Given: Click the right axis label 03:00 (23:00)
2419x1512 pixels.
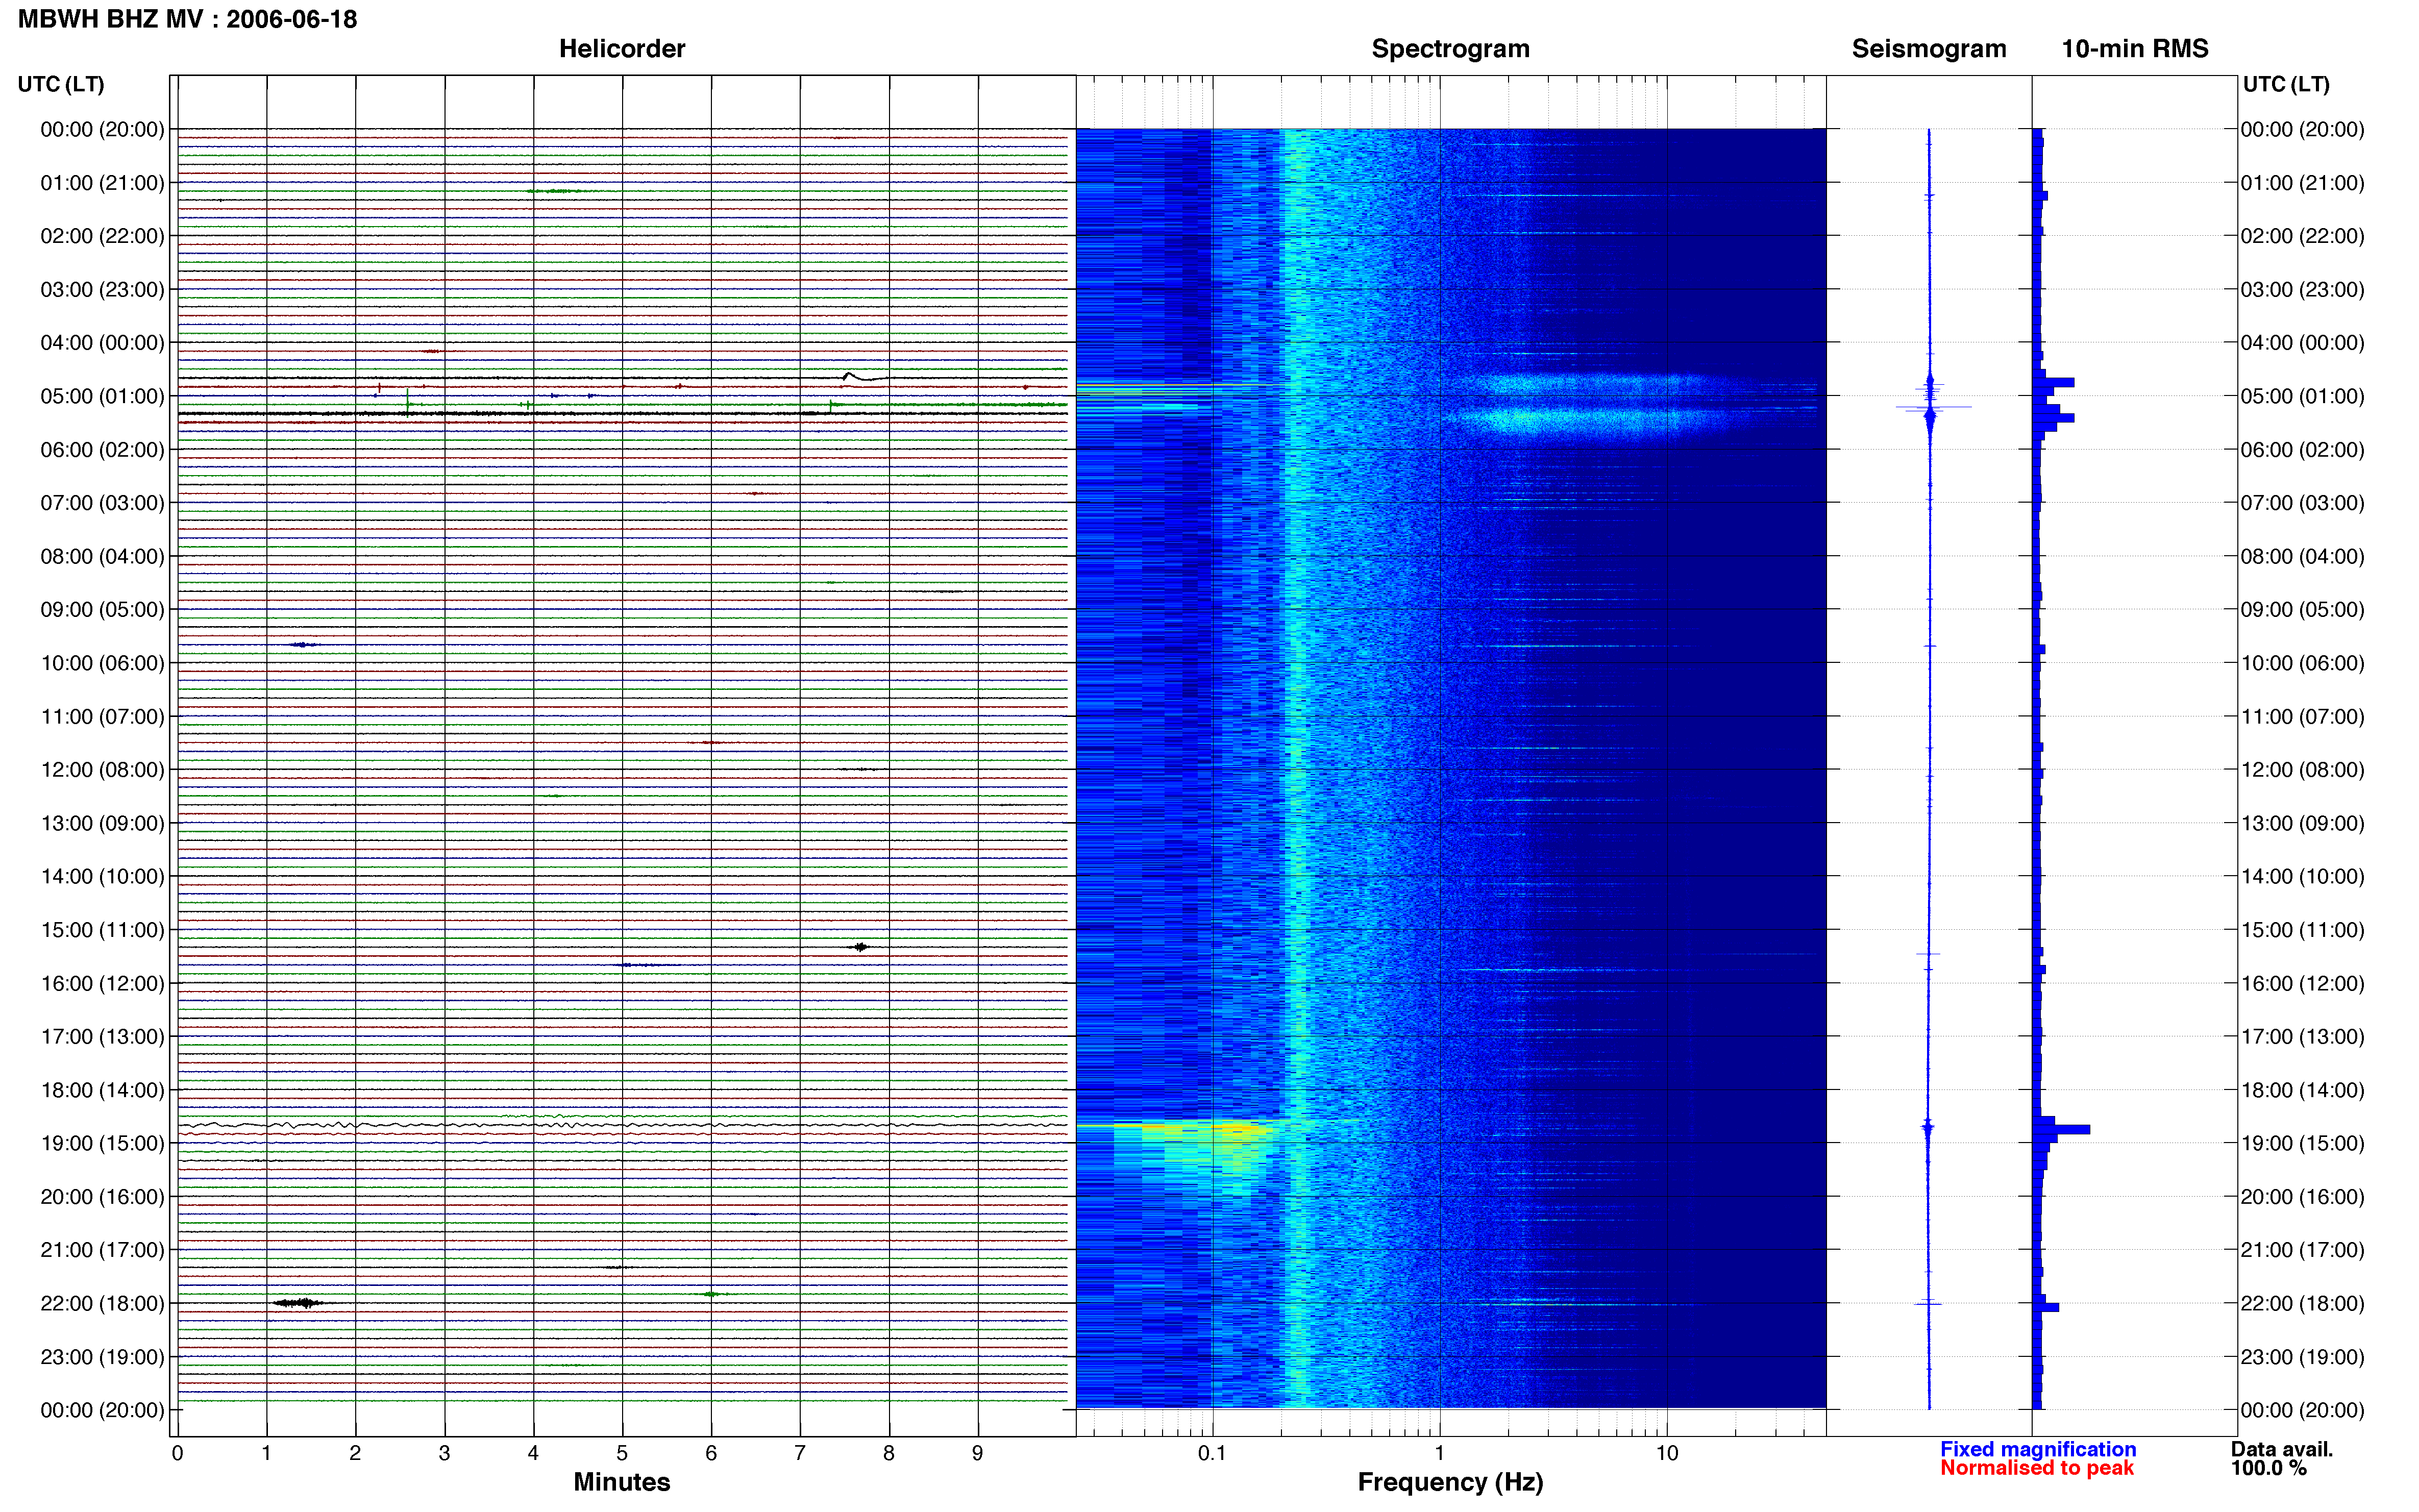Looking at the screenshot, I should 2302,289.
